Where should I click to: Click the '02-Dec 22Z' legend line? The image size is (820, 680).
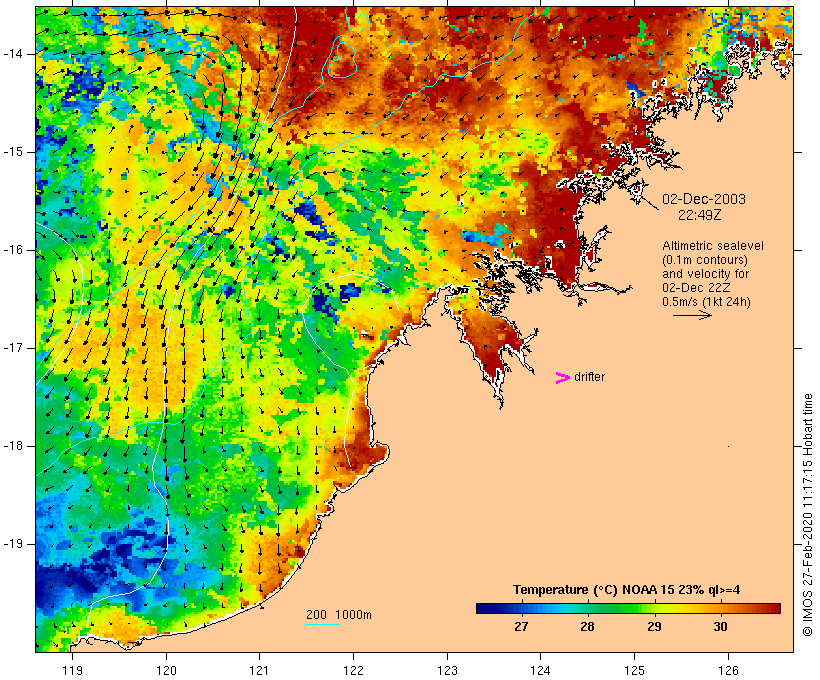coord(696,288)
